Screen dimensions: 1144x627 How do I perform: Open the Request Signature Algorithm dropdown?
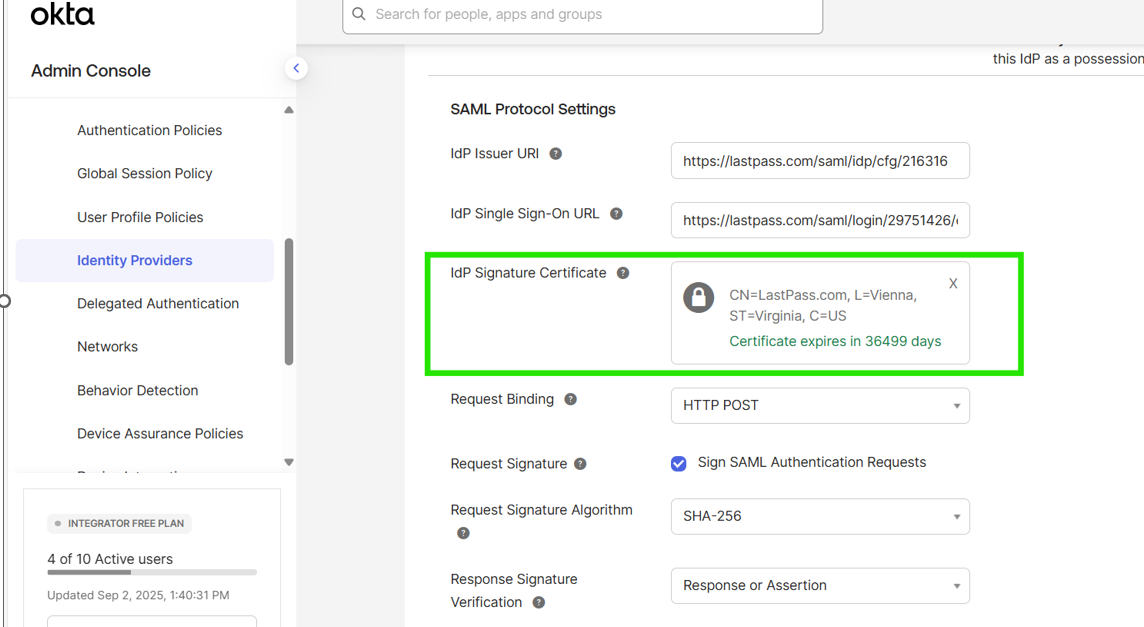tap(820, 517)
